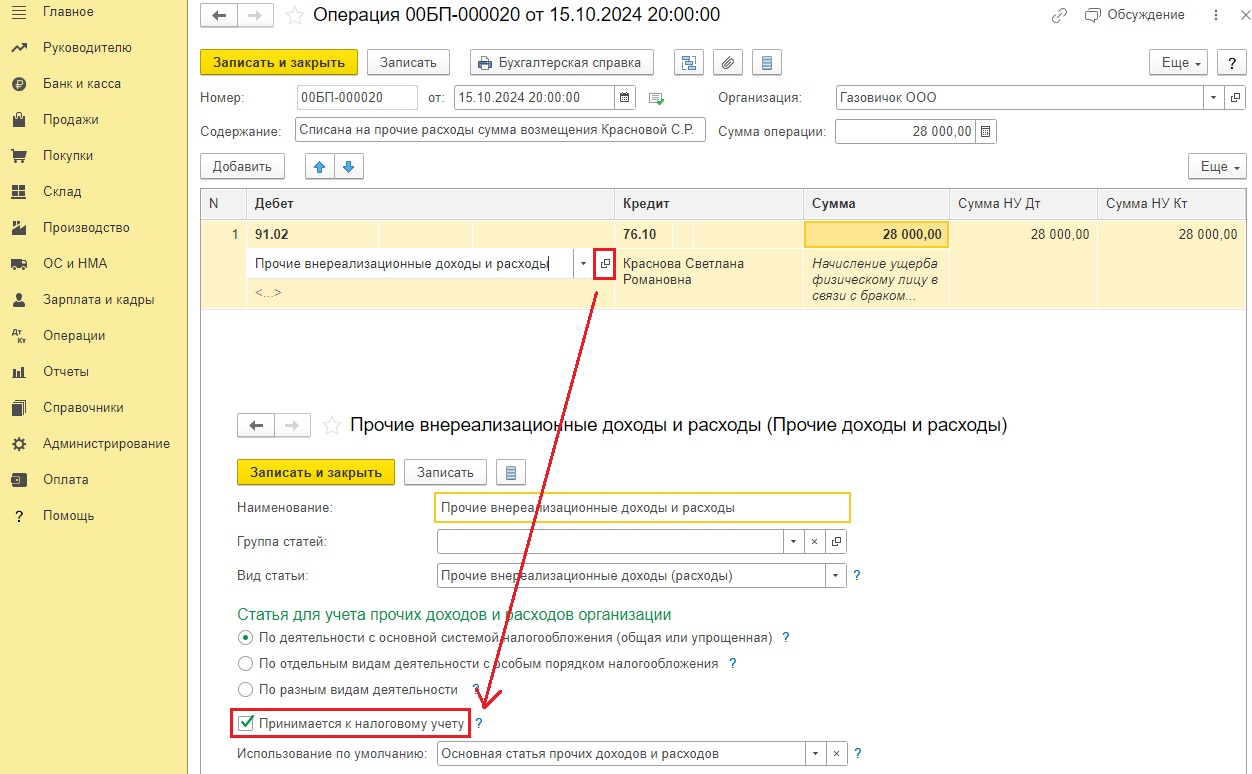Open calculator for Сумма операции

pos(985,131)
